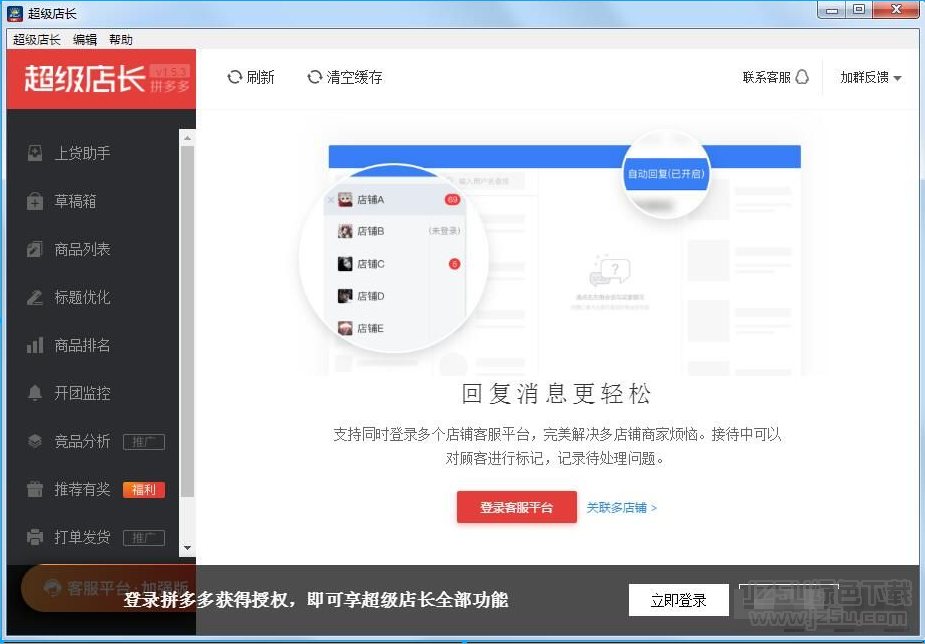
Task: Click the 立即登录 button
Action: (x=678, y=600)
